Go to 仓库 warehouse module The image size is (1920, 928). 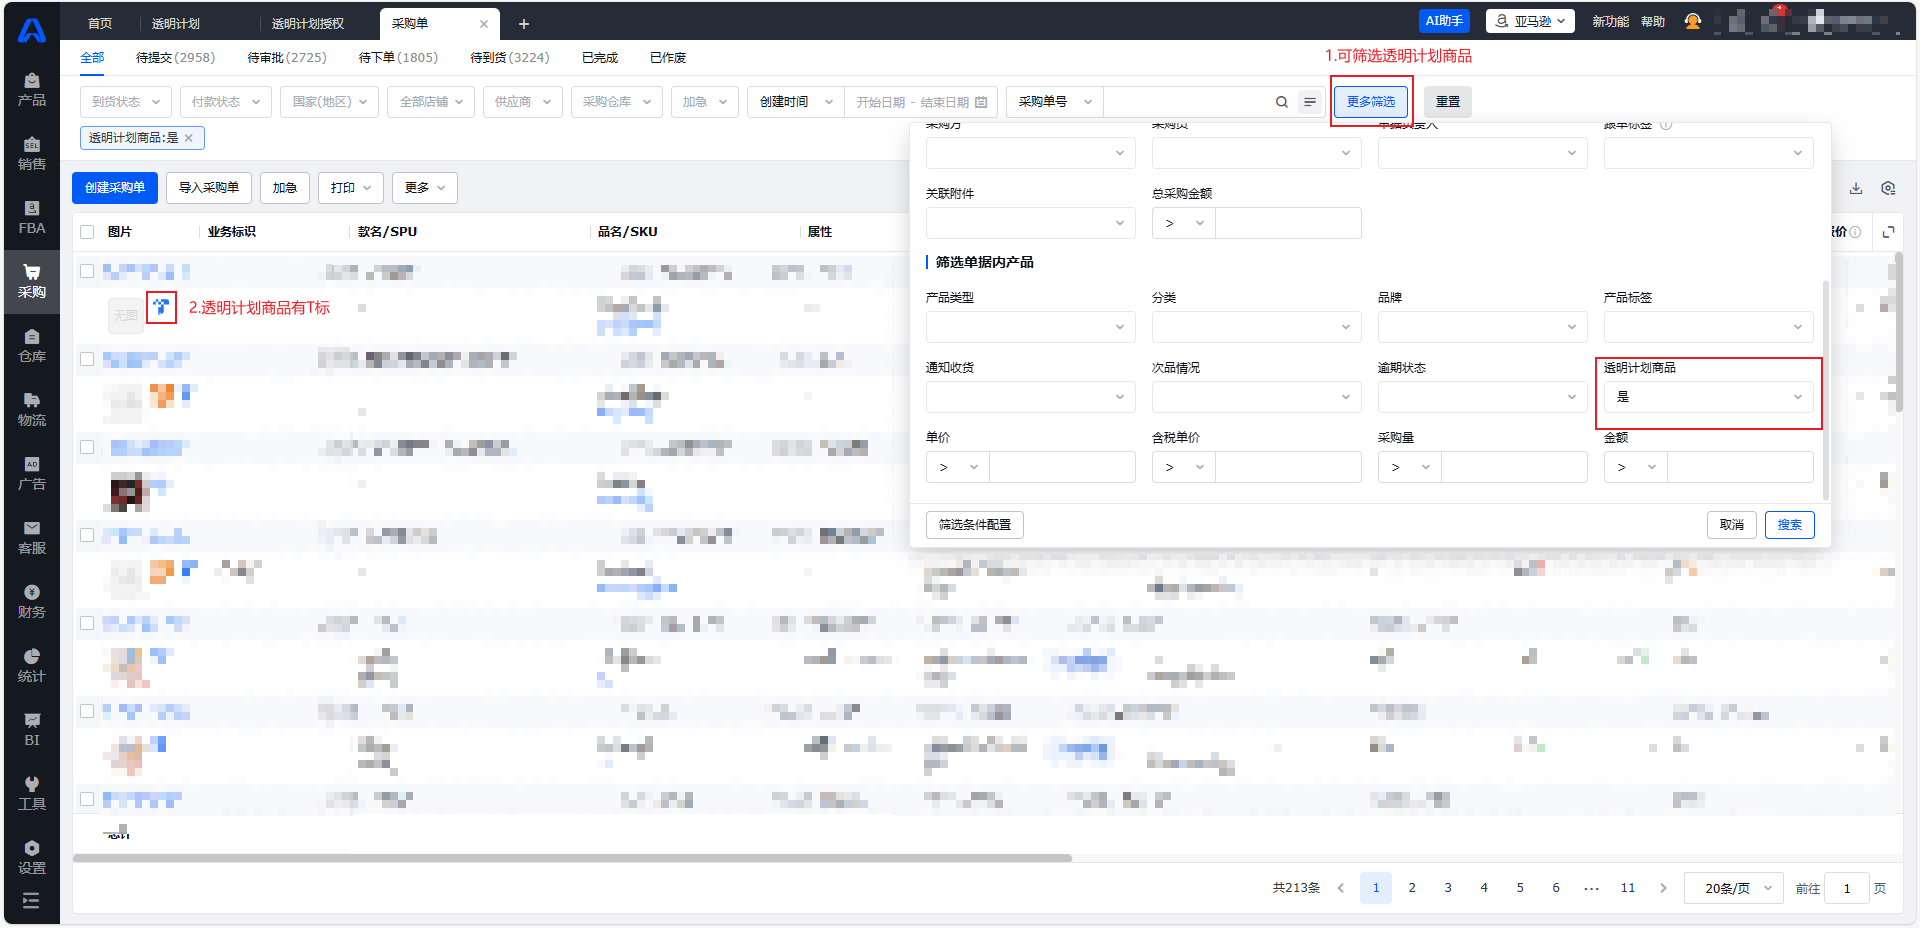click(x=31, y=345)
